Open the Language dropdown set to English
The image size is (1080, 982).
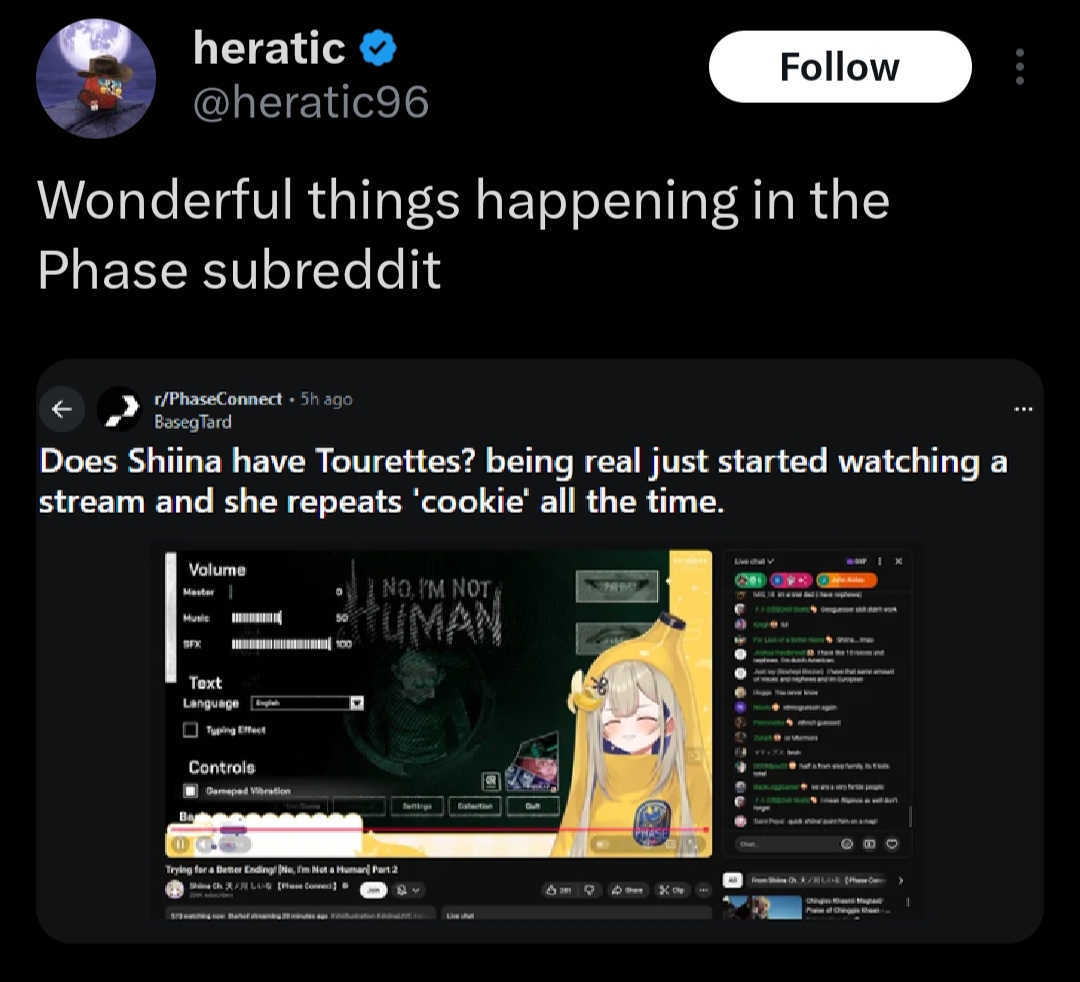pos(307,702)
